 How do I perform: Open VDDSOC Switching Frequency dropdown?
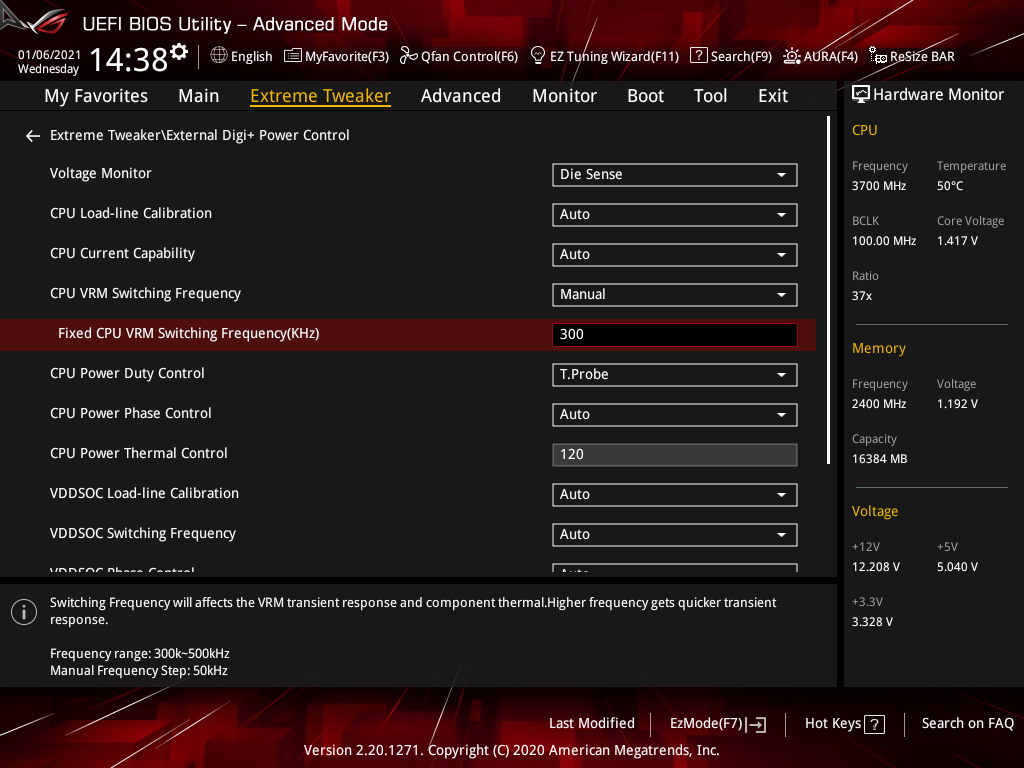(675, 535)
